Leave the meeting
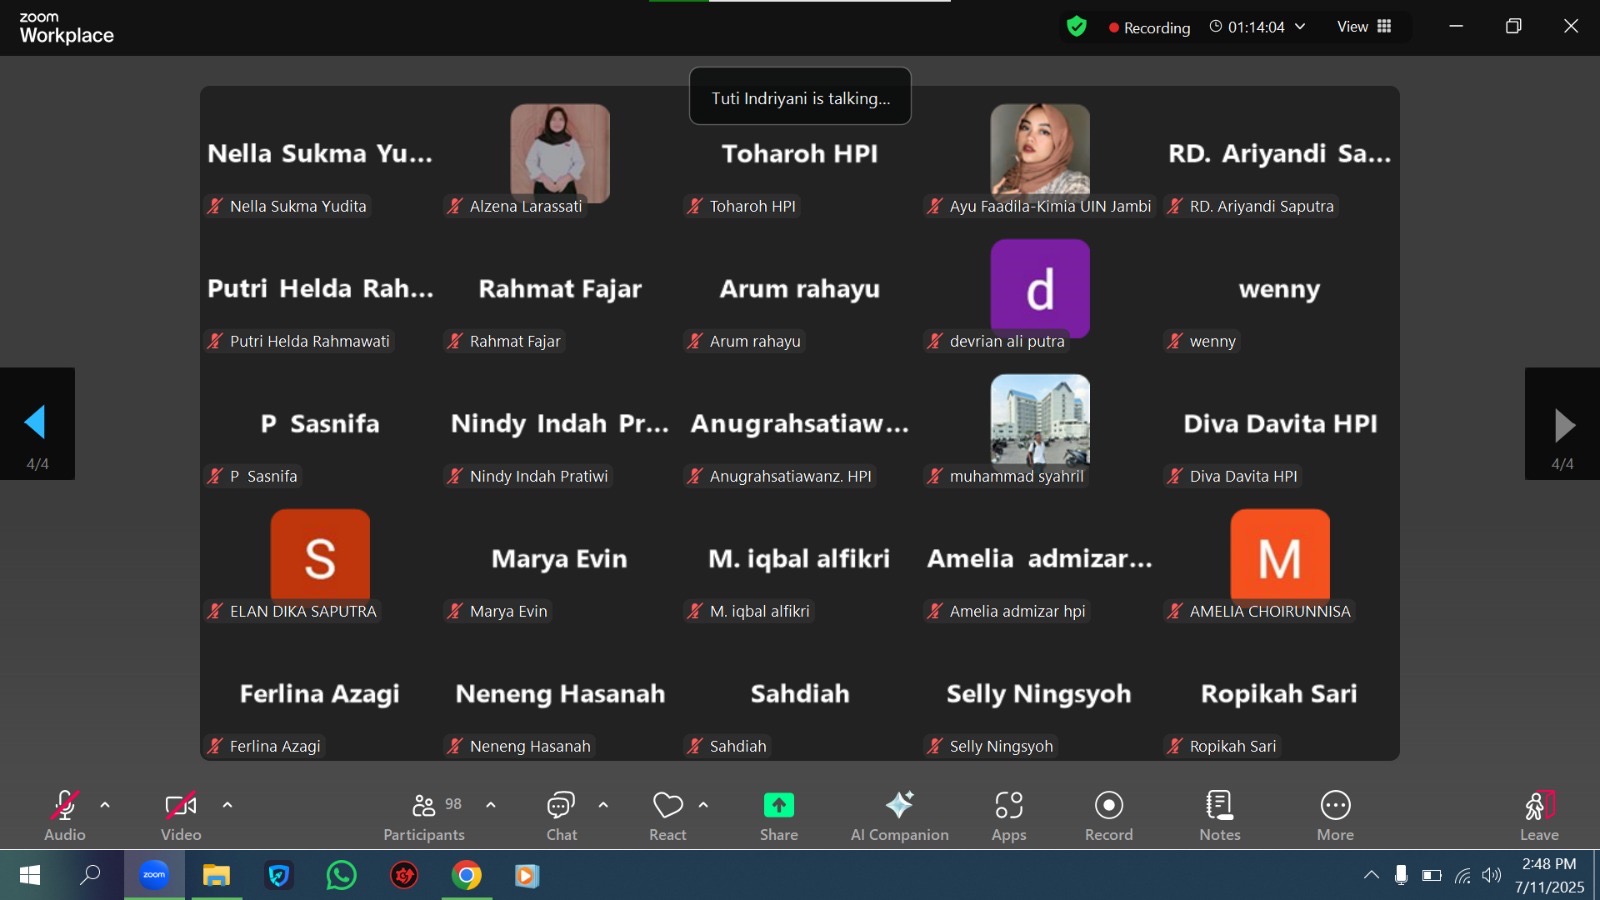1600x900 pixels. tap(1539, 817)
